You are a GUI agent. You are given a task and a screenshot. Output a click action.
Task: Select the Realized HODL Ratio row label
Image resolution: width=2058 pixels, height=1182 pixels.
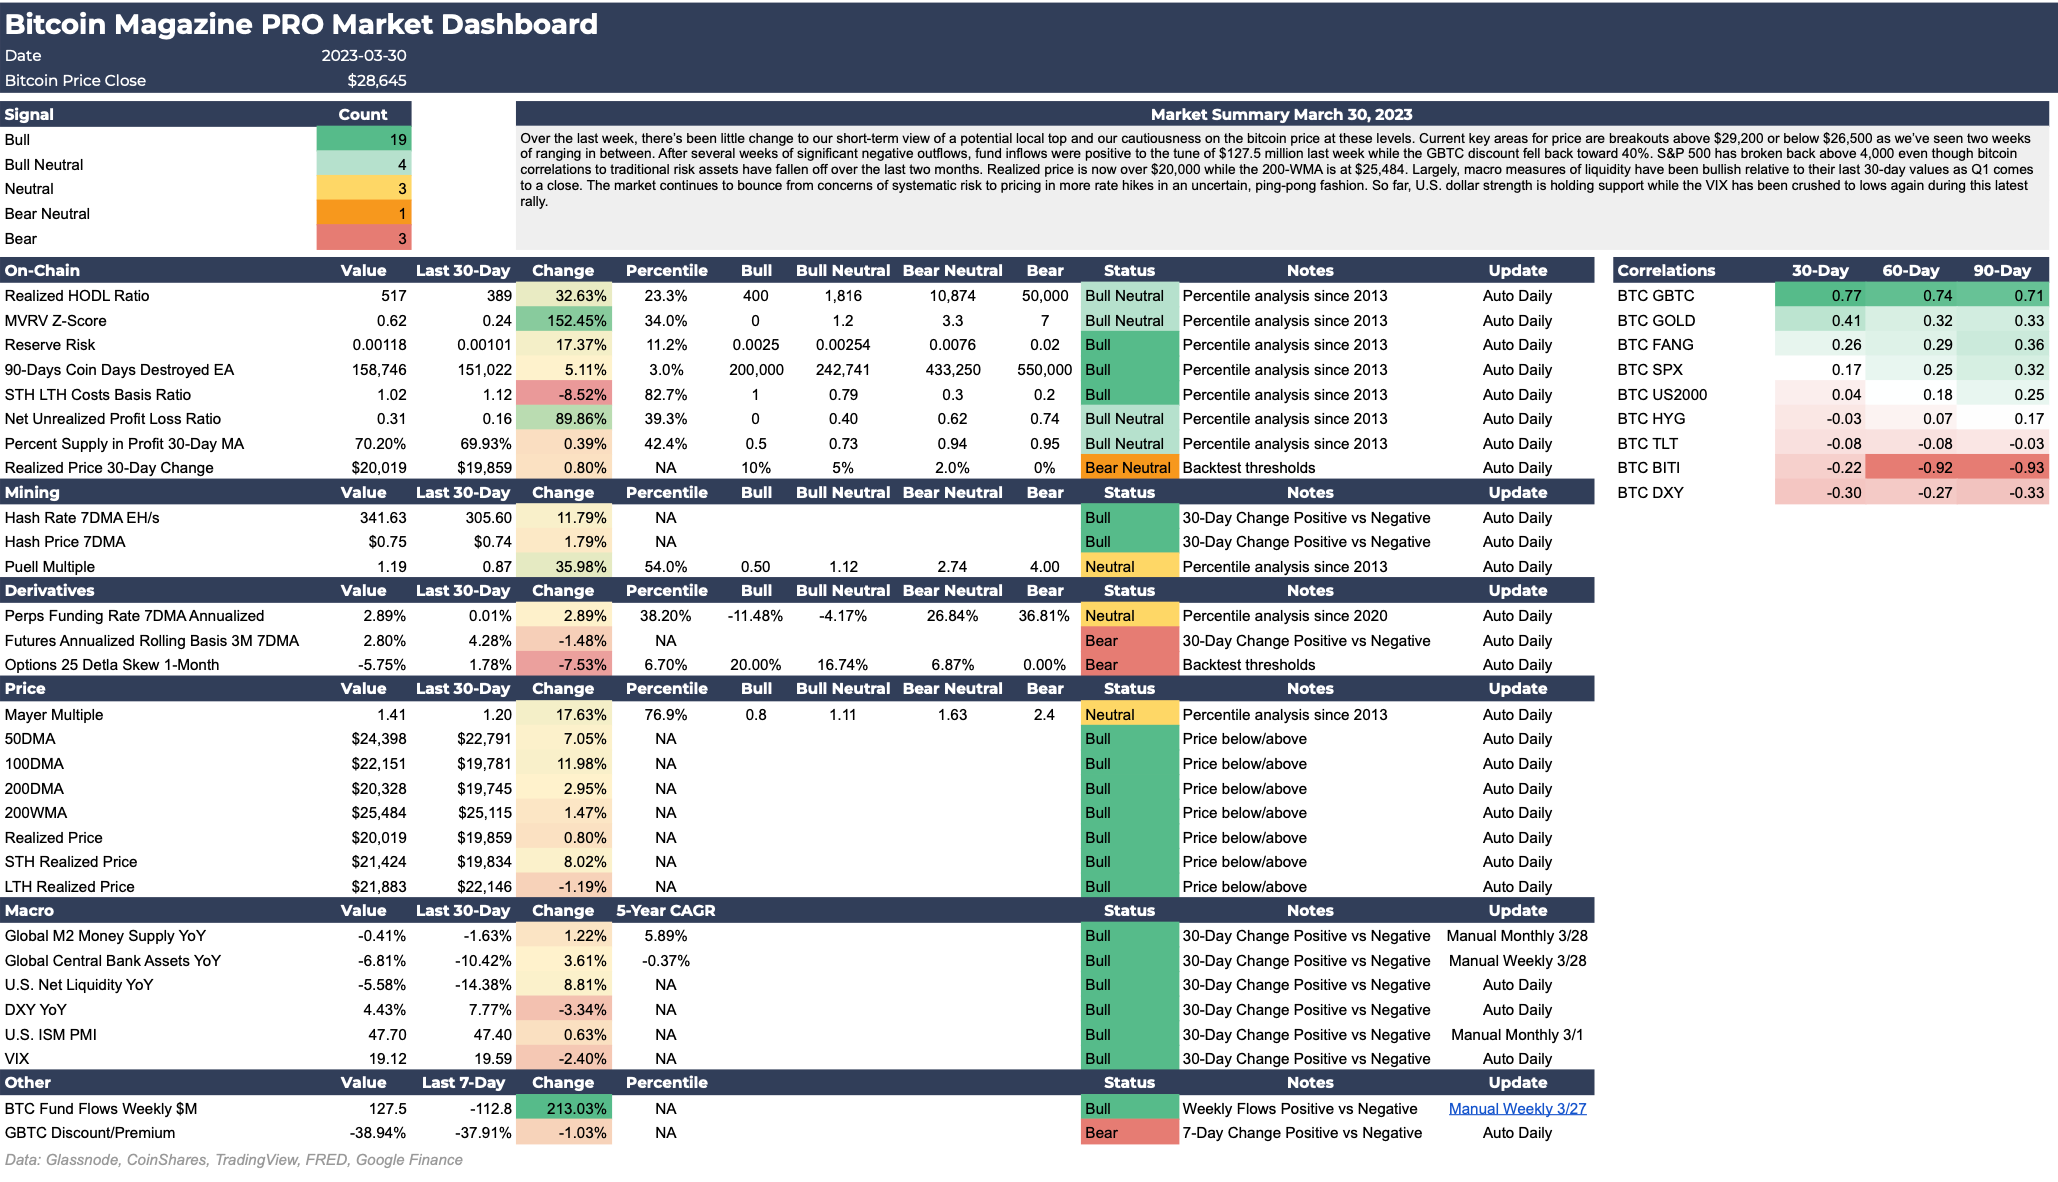tap(77, 295)
